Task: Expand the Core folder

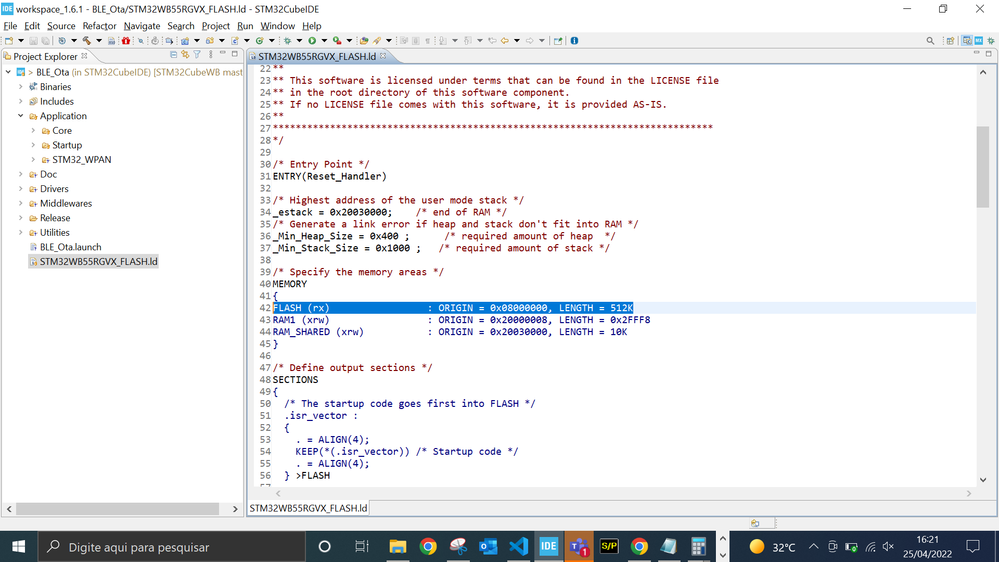Action: click(x=33, y=131)
